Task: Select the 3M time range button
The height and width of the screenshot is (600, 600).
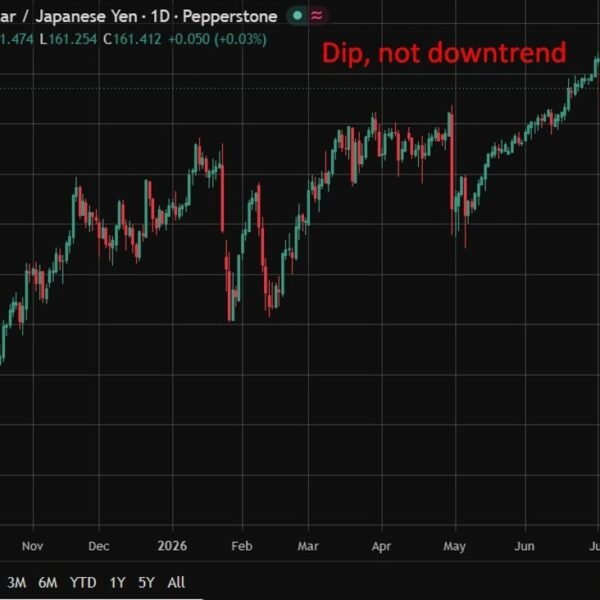Action: pyautogui.click(x=17, y=582)
